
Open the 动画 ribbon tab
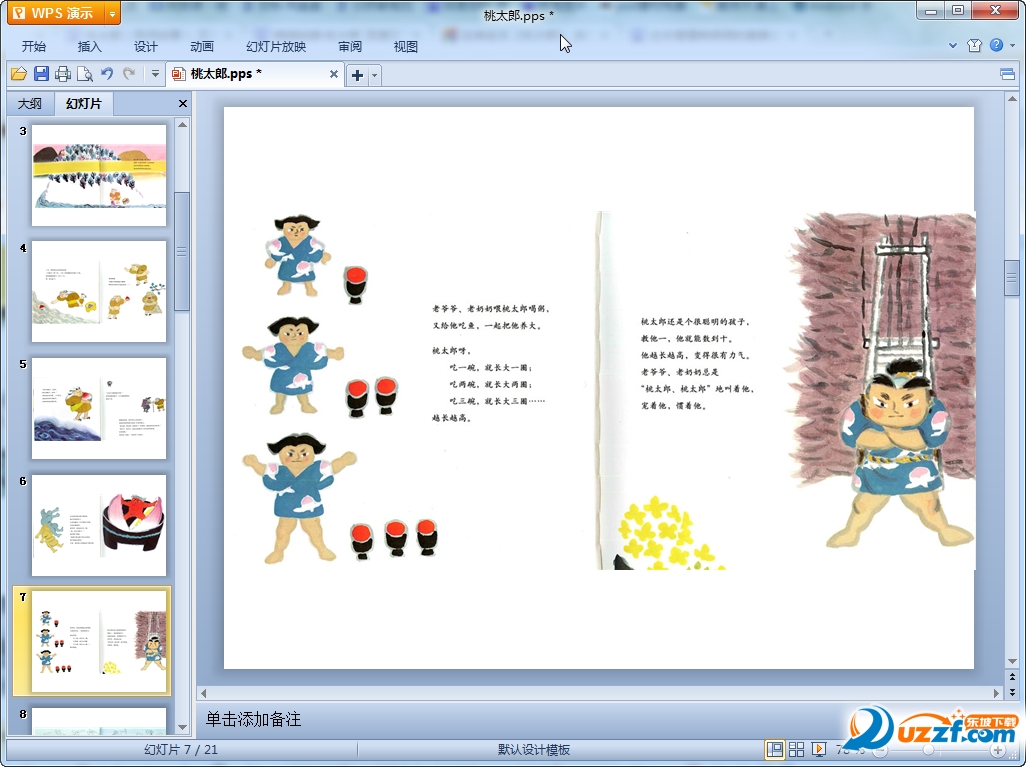pyautogui.click(x=202, y=46)
